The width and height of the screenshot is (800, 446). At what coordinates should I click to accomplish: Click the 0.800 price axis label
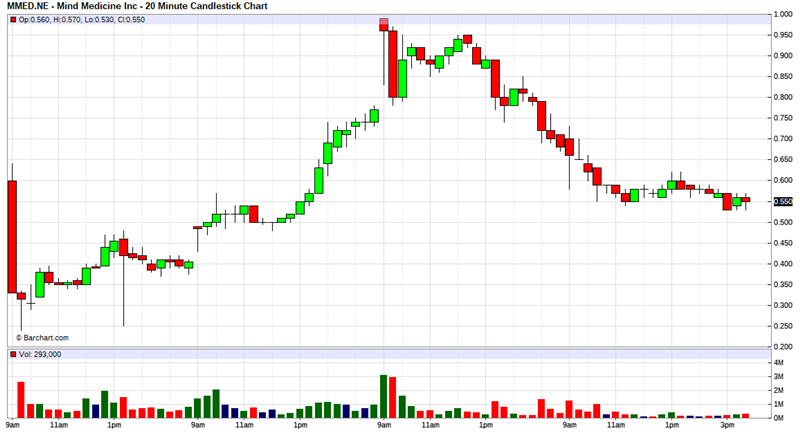tap(783, 97)
